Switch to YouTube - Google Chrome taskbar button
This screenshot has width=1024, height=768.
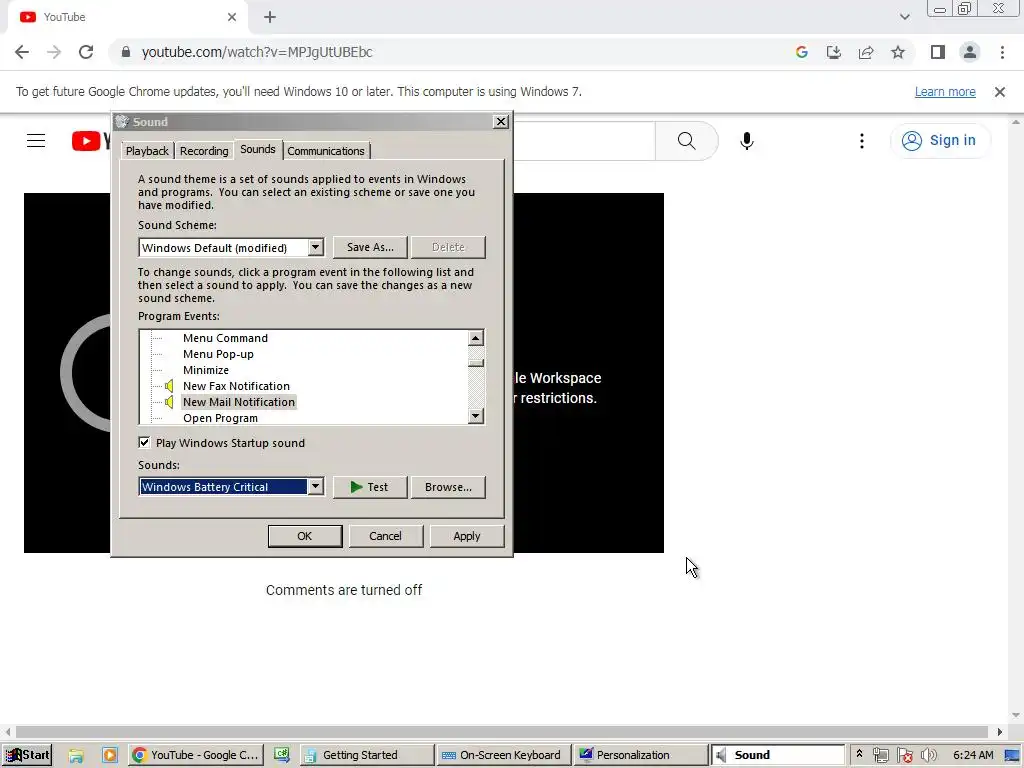pos(196,755)
